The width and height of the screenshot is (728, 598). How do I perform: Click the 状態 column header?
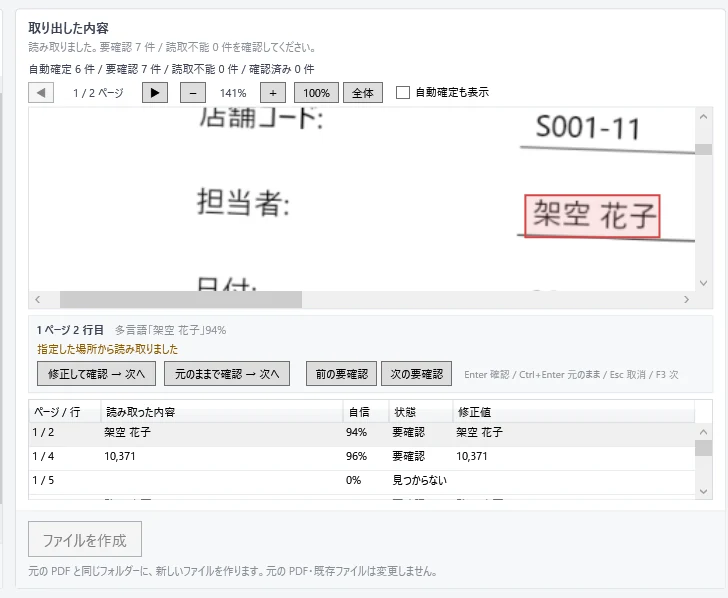click(x=421, y=412)
